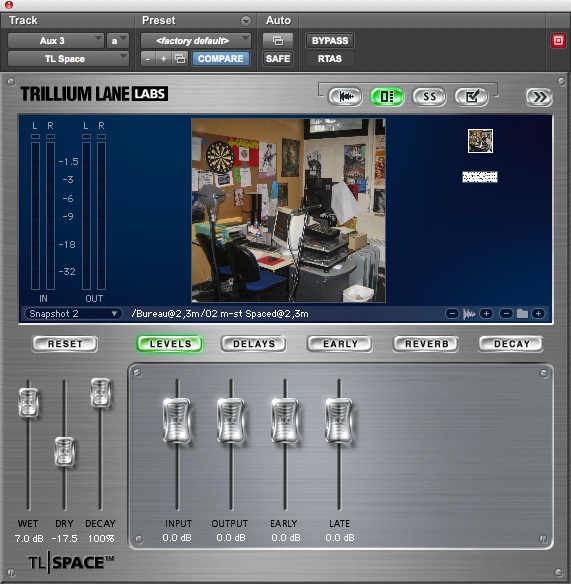Click next folder plus beside folder icon

tap(538, 314)
